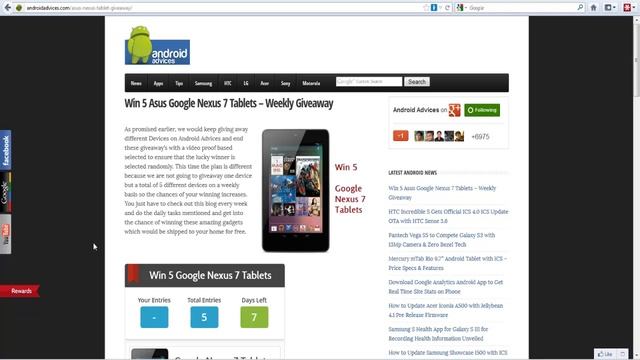This screenshot has width=640, height=360.
Task: Click the Android Advices logo
Action: [x=157, y=45]
